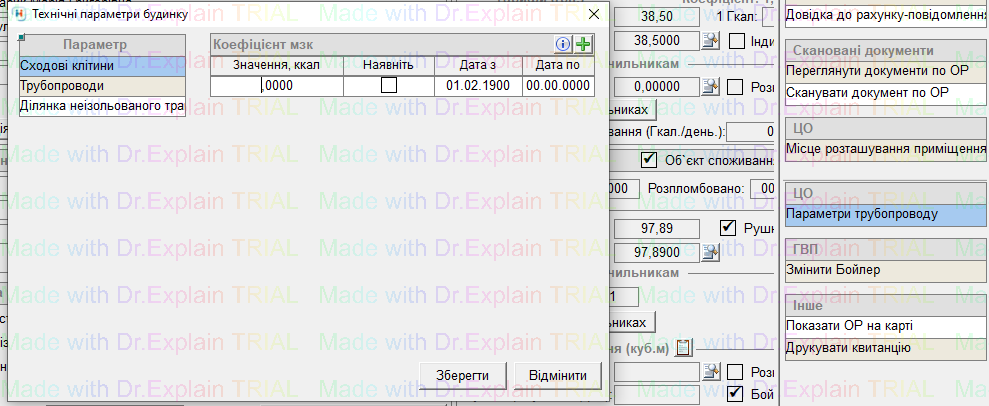Click the green plus add-row icon
This screenshot has height=406, width=989.
pos(584,44)
